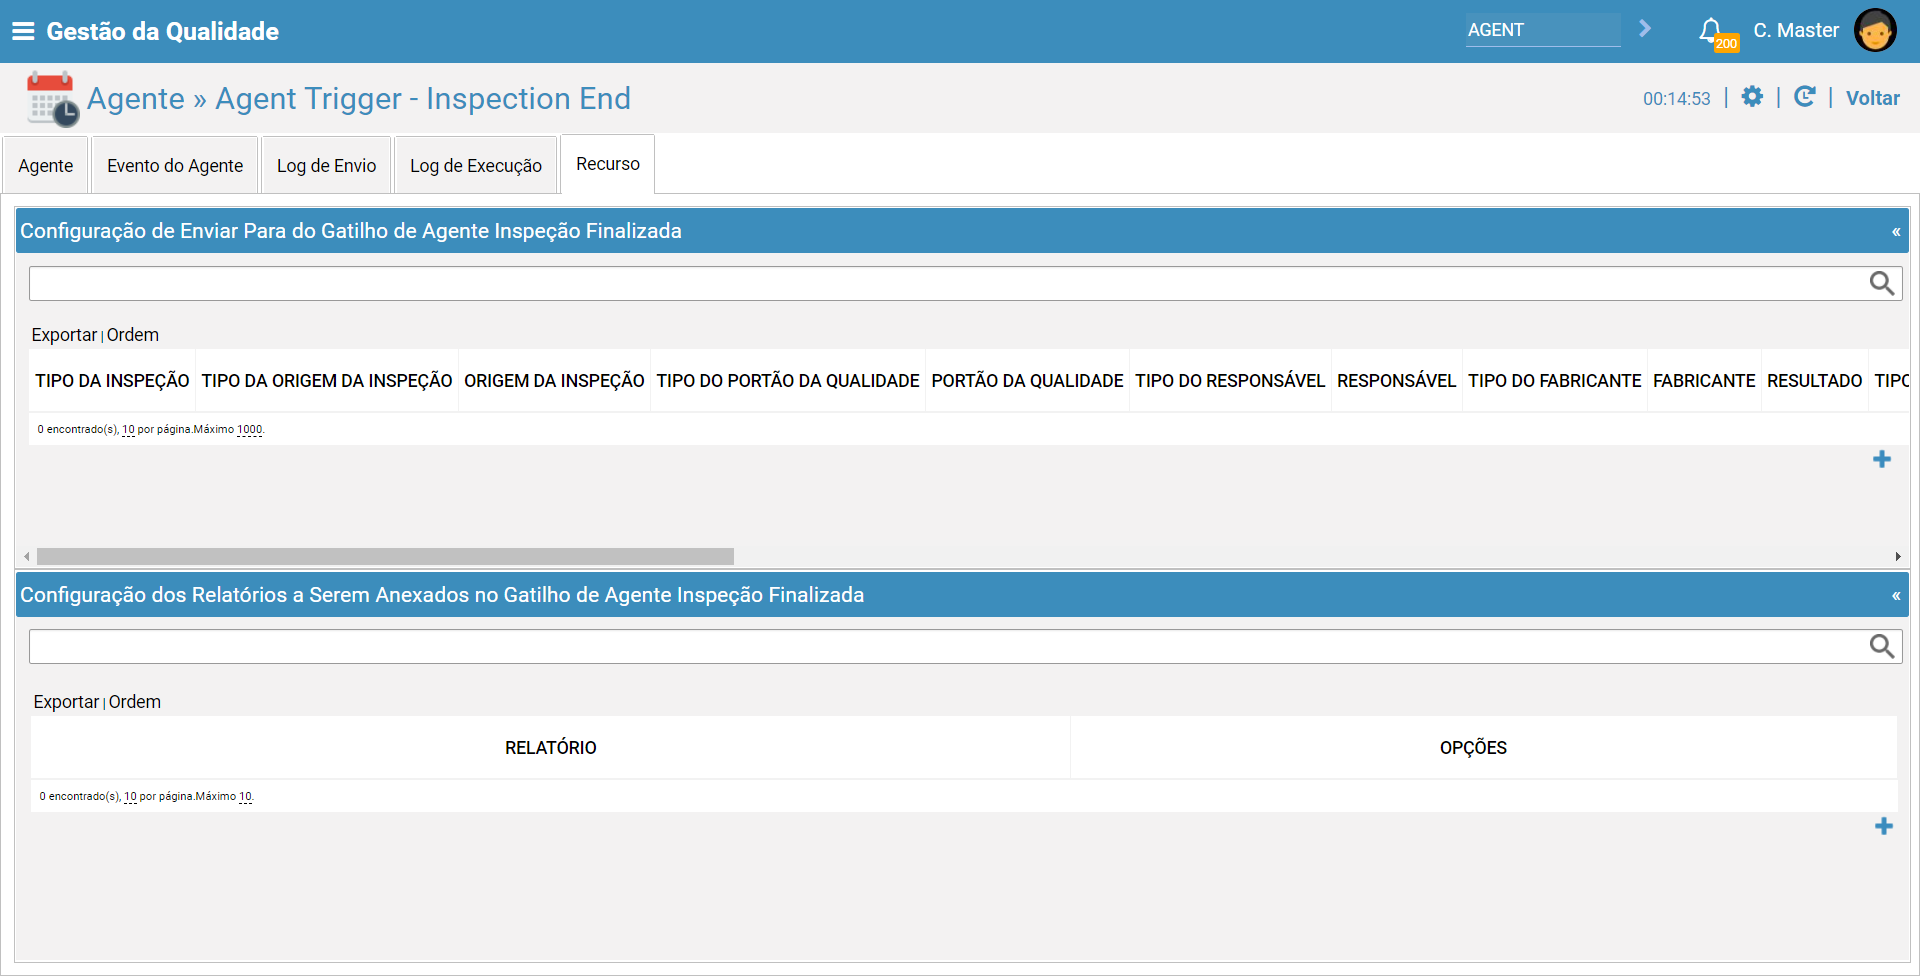The height and width of the screenshot is (980, 1920).
Task: Collapse the Enviar Para configuration panel
Action: point(1896,232)
